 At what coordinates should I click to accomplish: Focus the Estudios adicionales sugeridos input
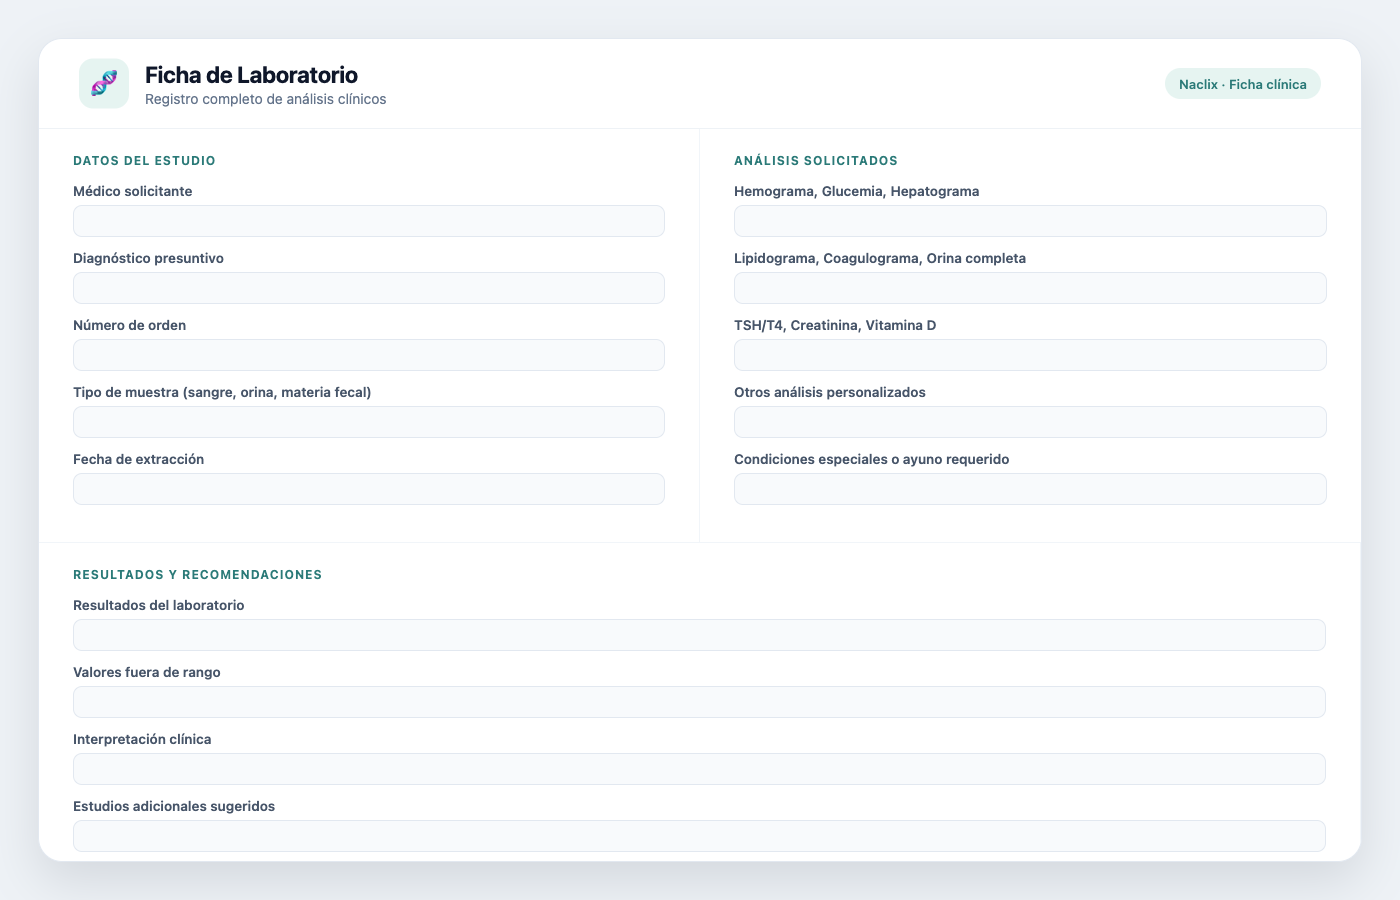tap(699, 836)
